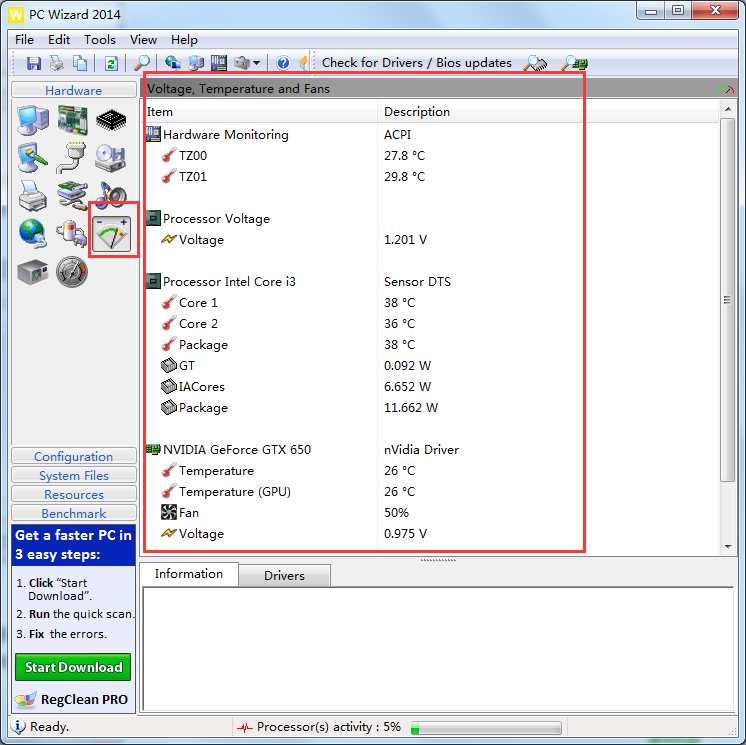Click the magnifying glass Search icon
The width and height of the screenshot is (746, 745).
pos(141,63)
